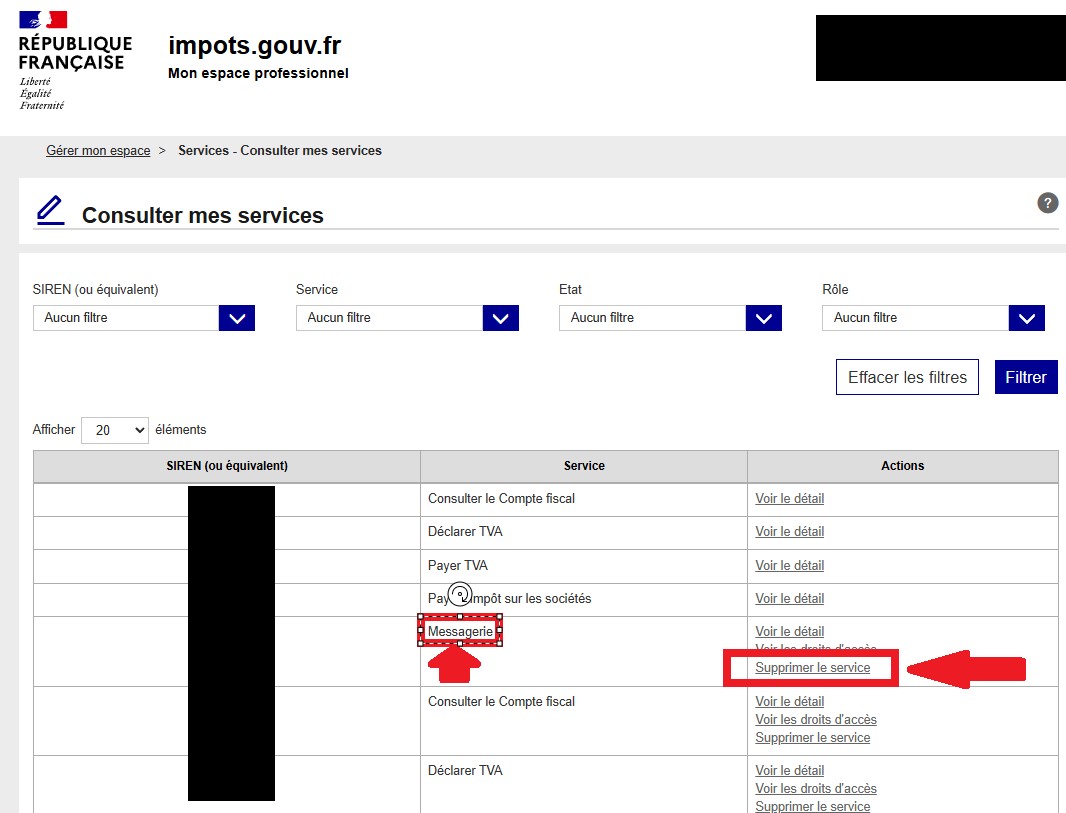This screenshot has width=1066, height=813.
Task: Click Supprimer le service for the Messagerie row
Action: click(811, 667)
